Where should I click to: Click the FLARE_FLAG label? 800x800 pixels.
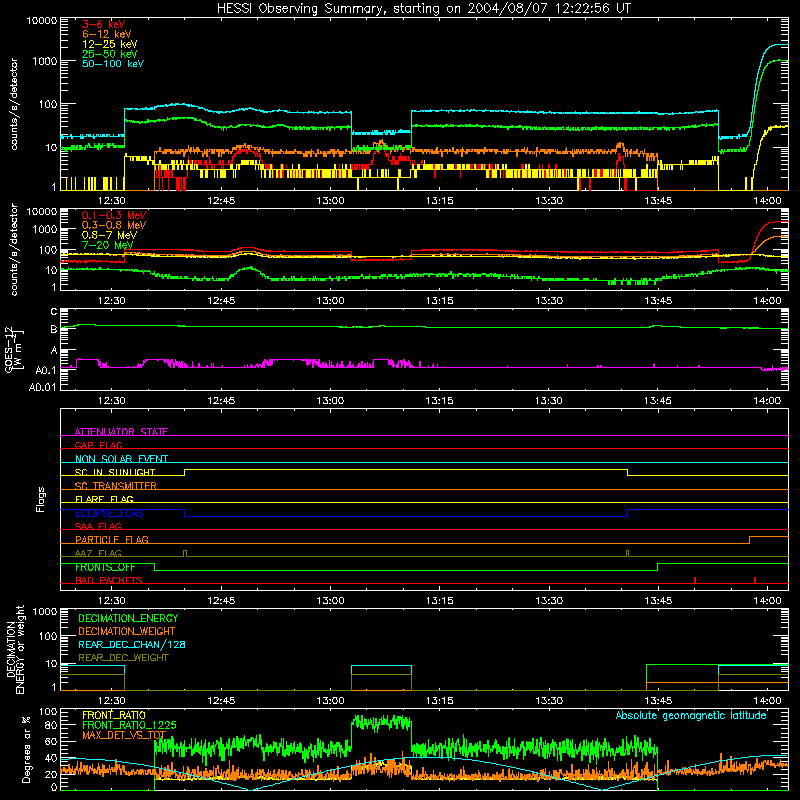click(104, 499)
